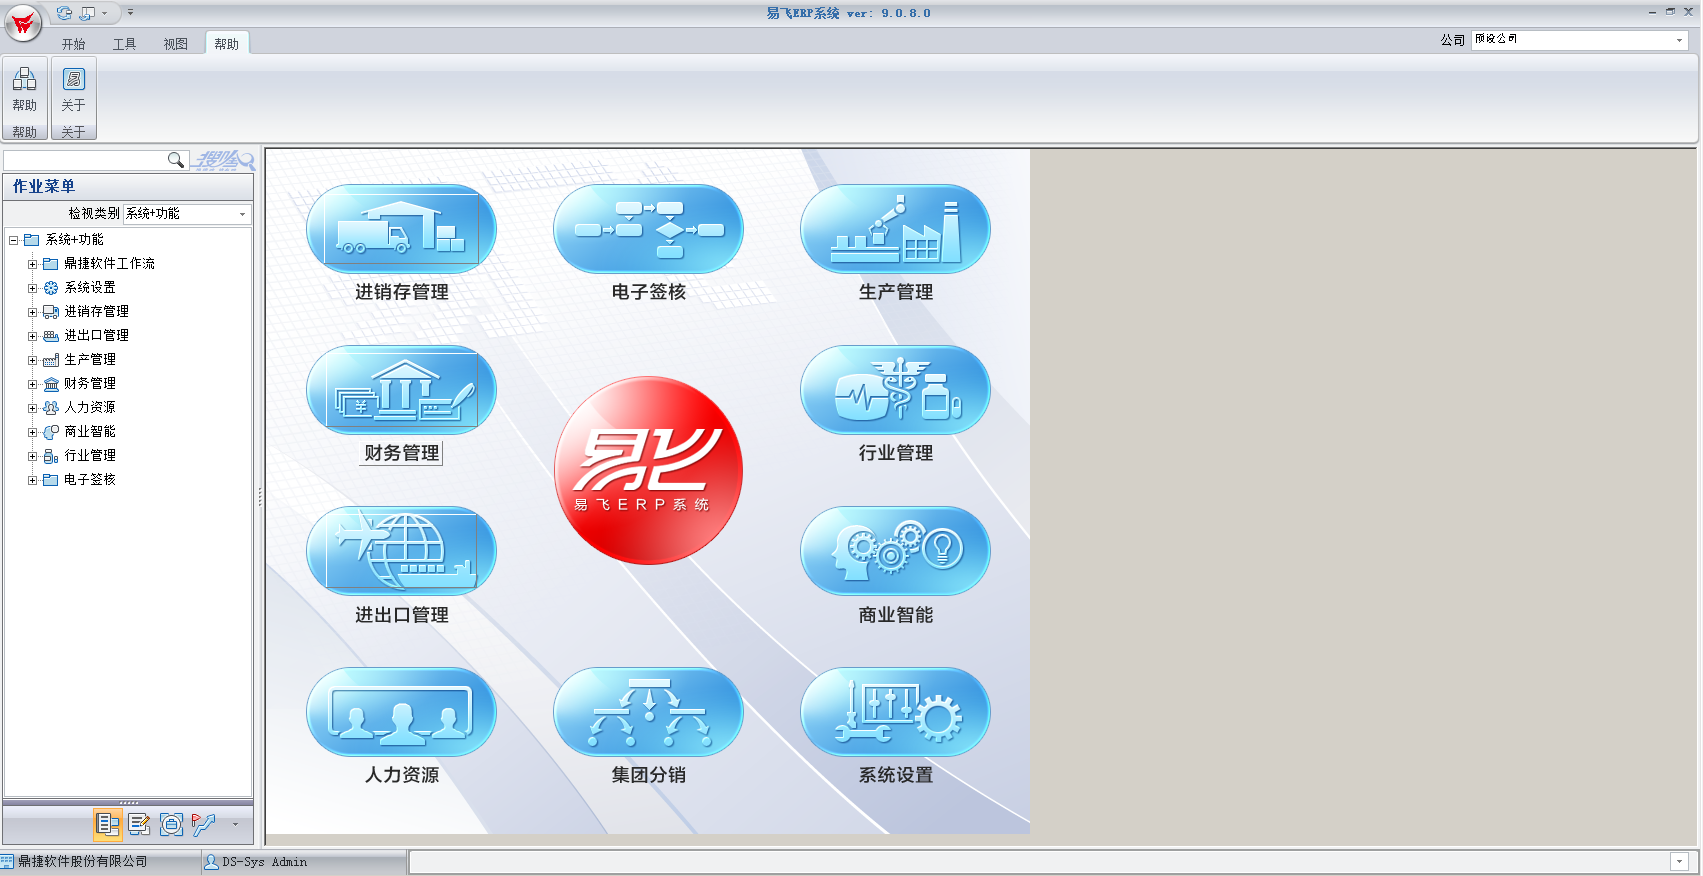Image resolution: width=1703 pixels, height=876 pixels.
Task: Open the 公司 company dropdown
Action: point(1679,40)
